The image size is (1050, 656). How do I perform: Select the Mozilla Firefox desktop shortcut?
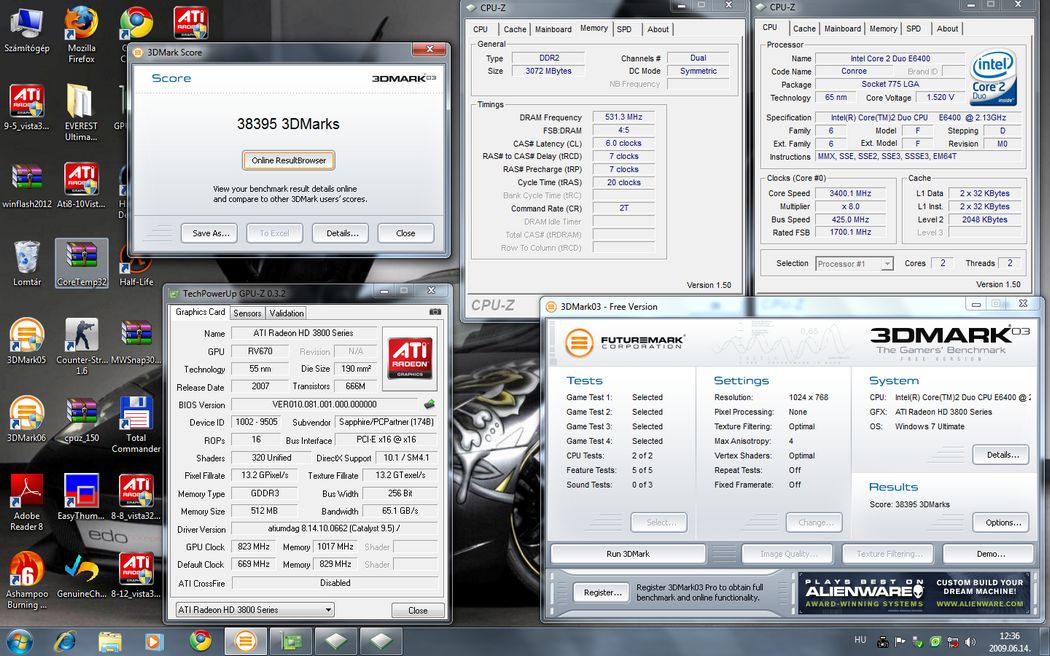coord(81,35)
